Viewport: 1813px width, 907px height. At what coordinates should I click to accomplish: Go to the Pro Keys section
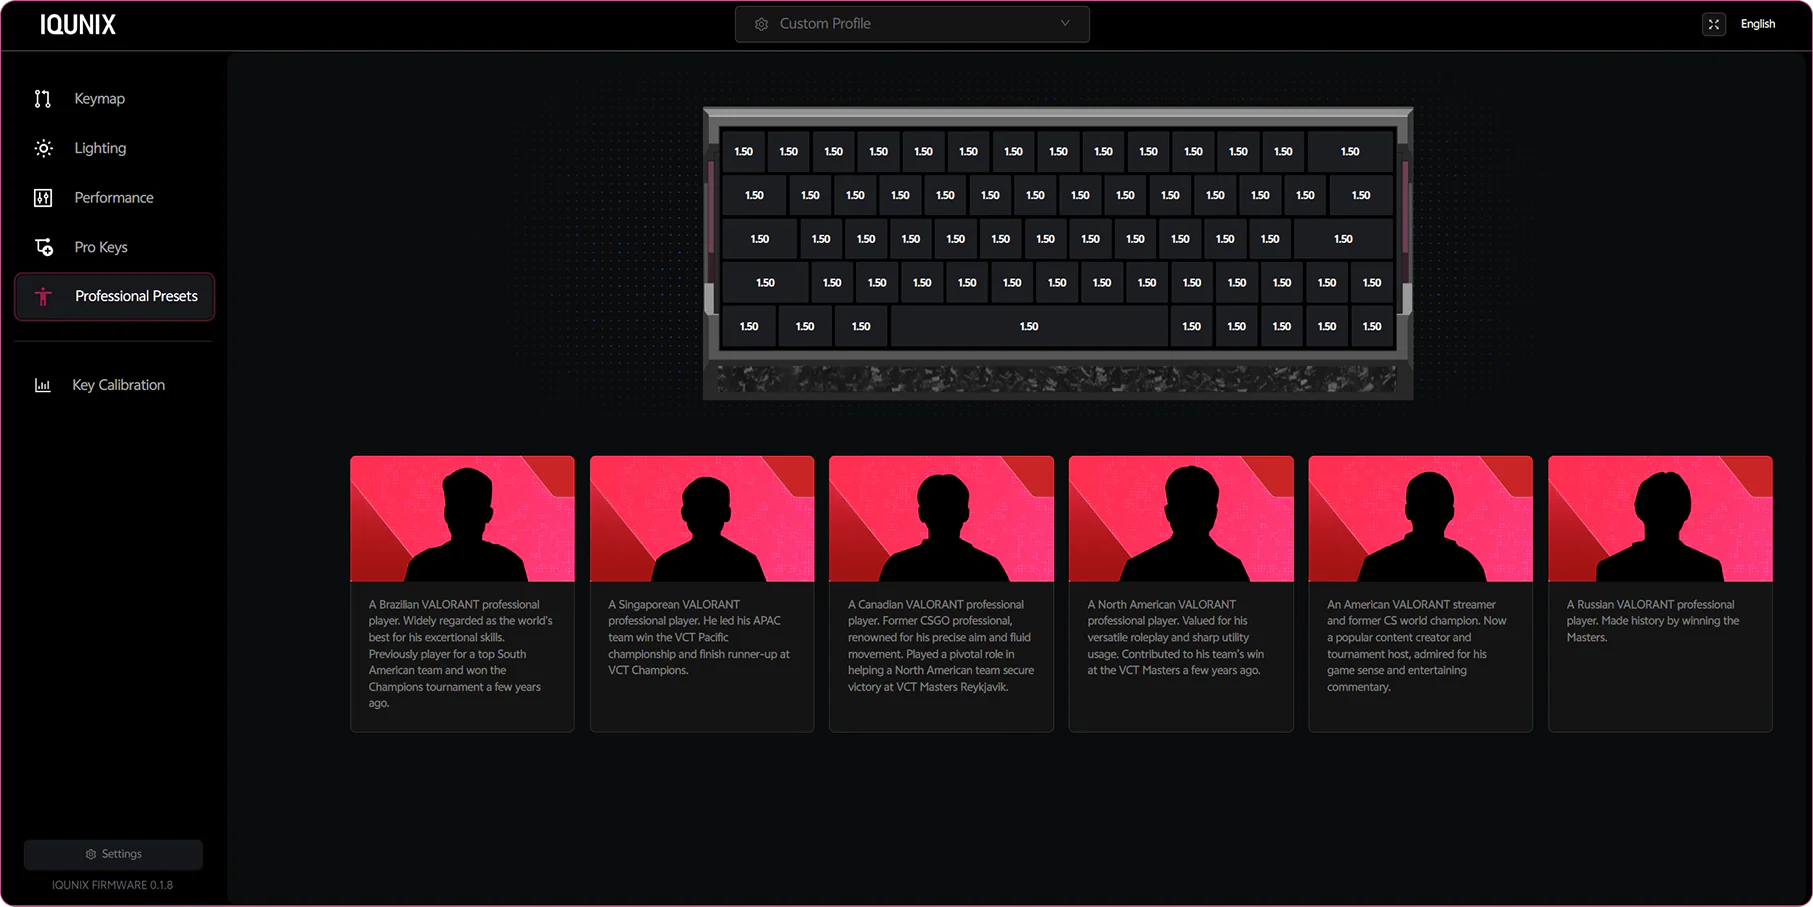(x=101, y=247)
